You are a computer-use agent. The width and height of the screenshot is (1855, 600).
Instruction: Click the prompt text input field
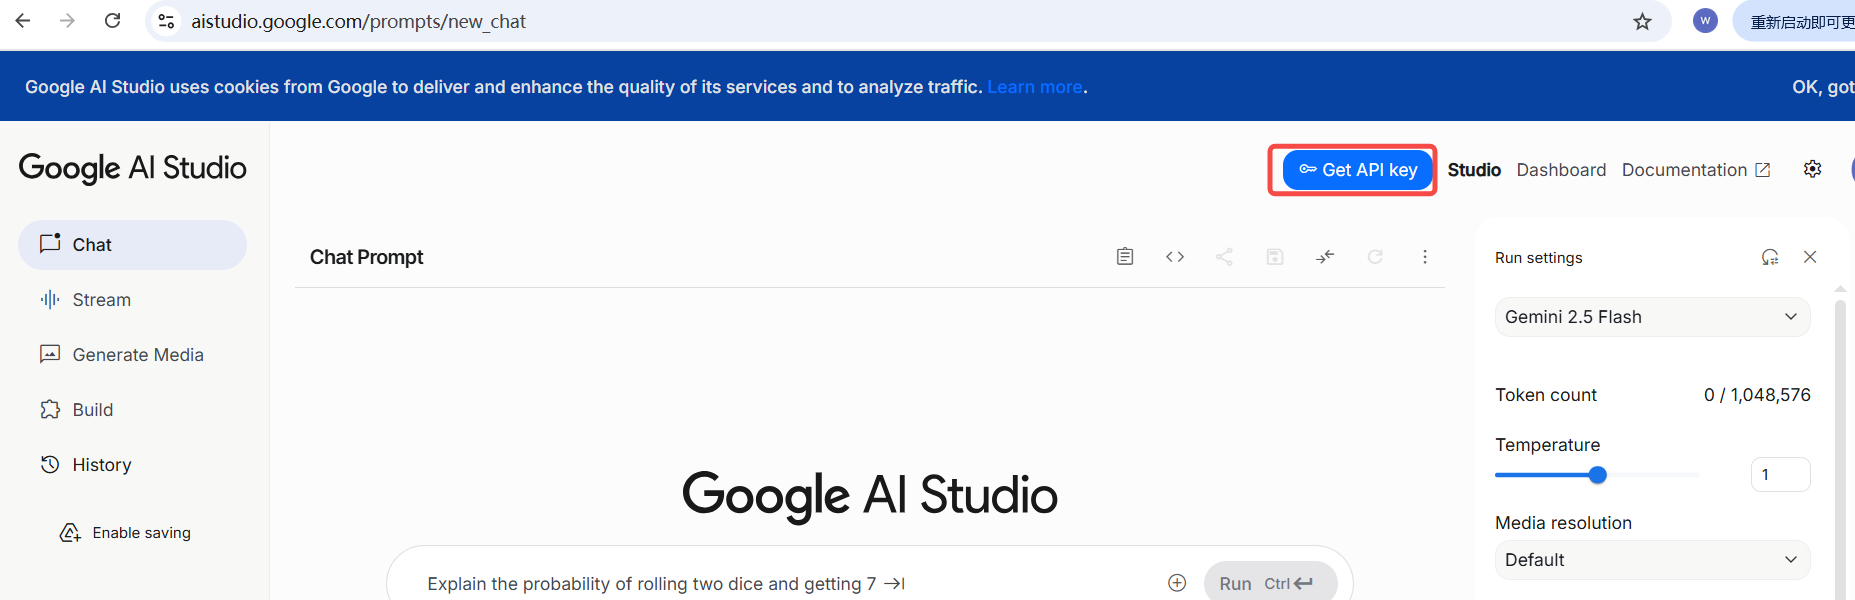coord(790,583)
